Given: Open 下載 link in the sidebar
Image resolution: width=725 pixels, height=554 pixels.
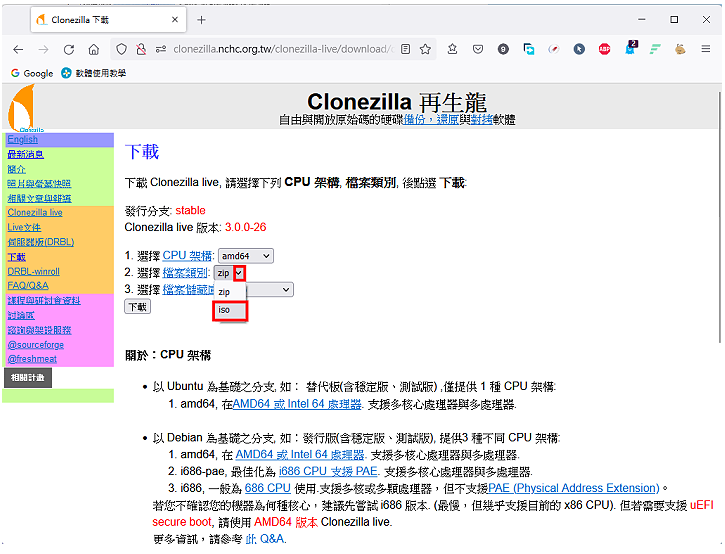Looking at the screenshot, I should [x=17, y=257].
